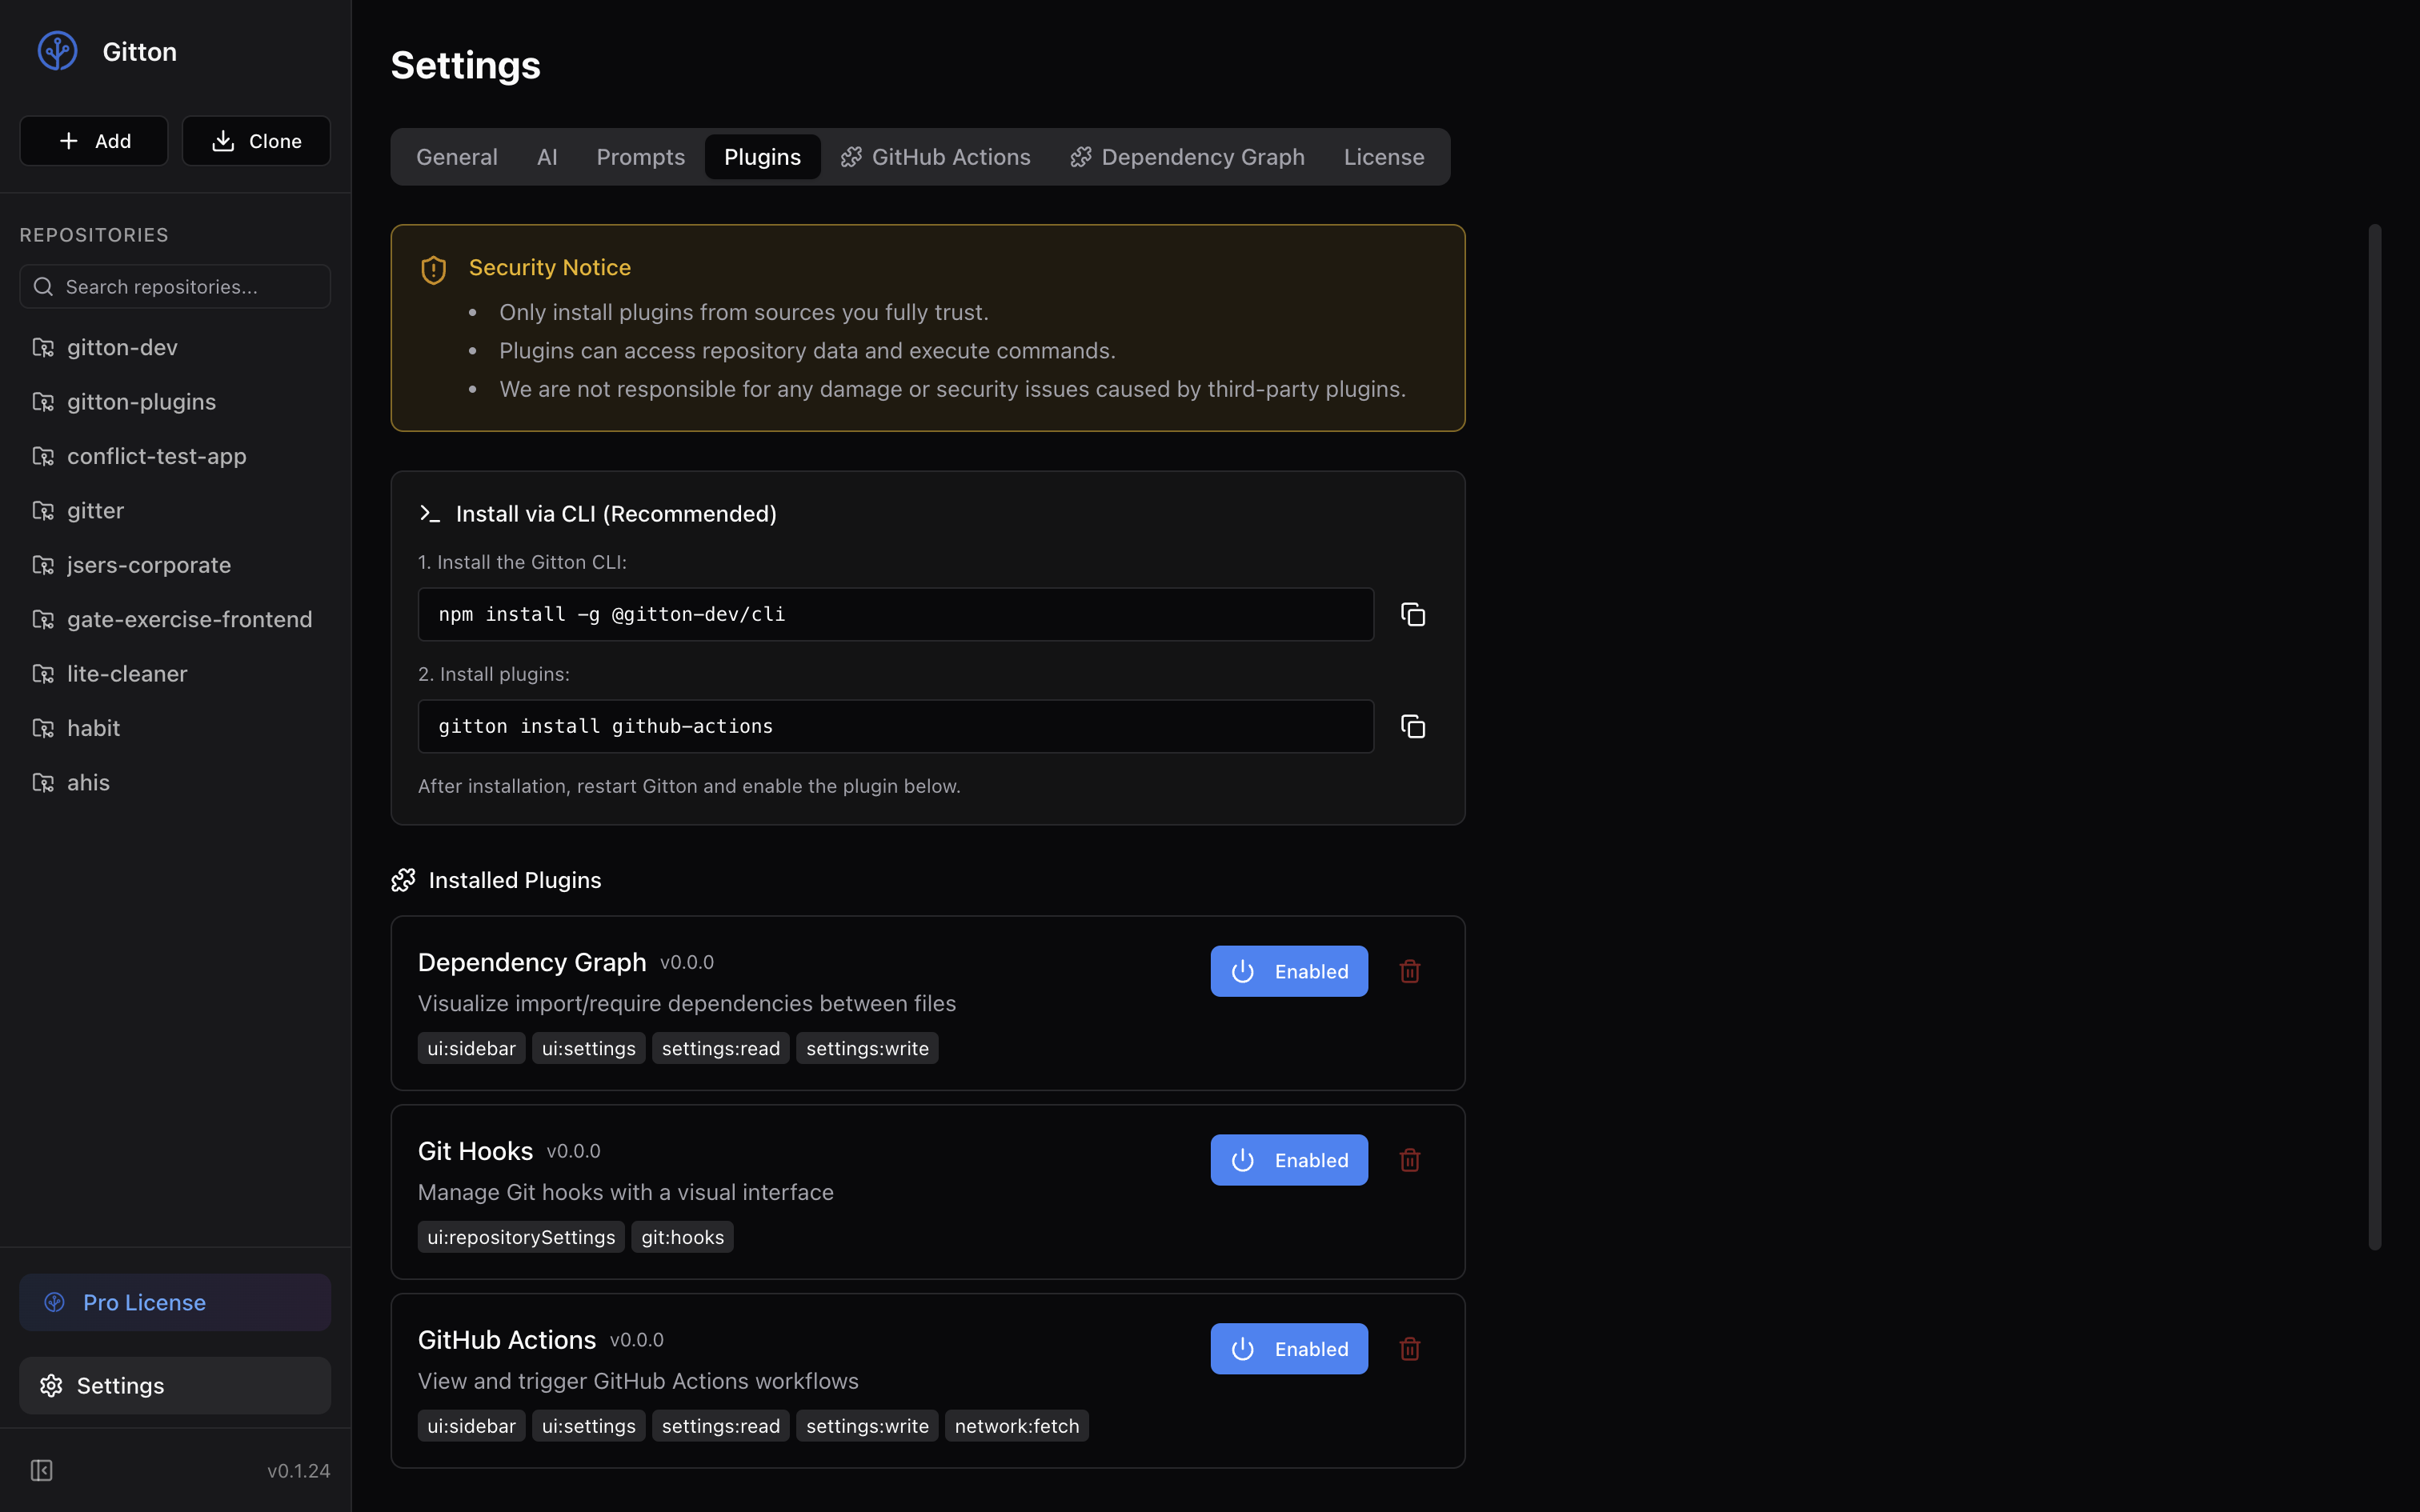Click trash icon for GitHub Actions plugin
2420x1512 pixels.
point(1410,1349)
